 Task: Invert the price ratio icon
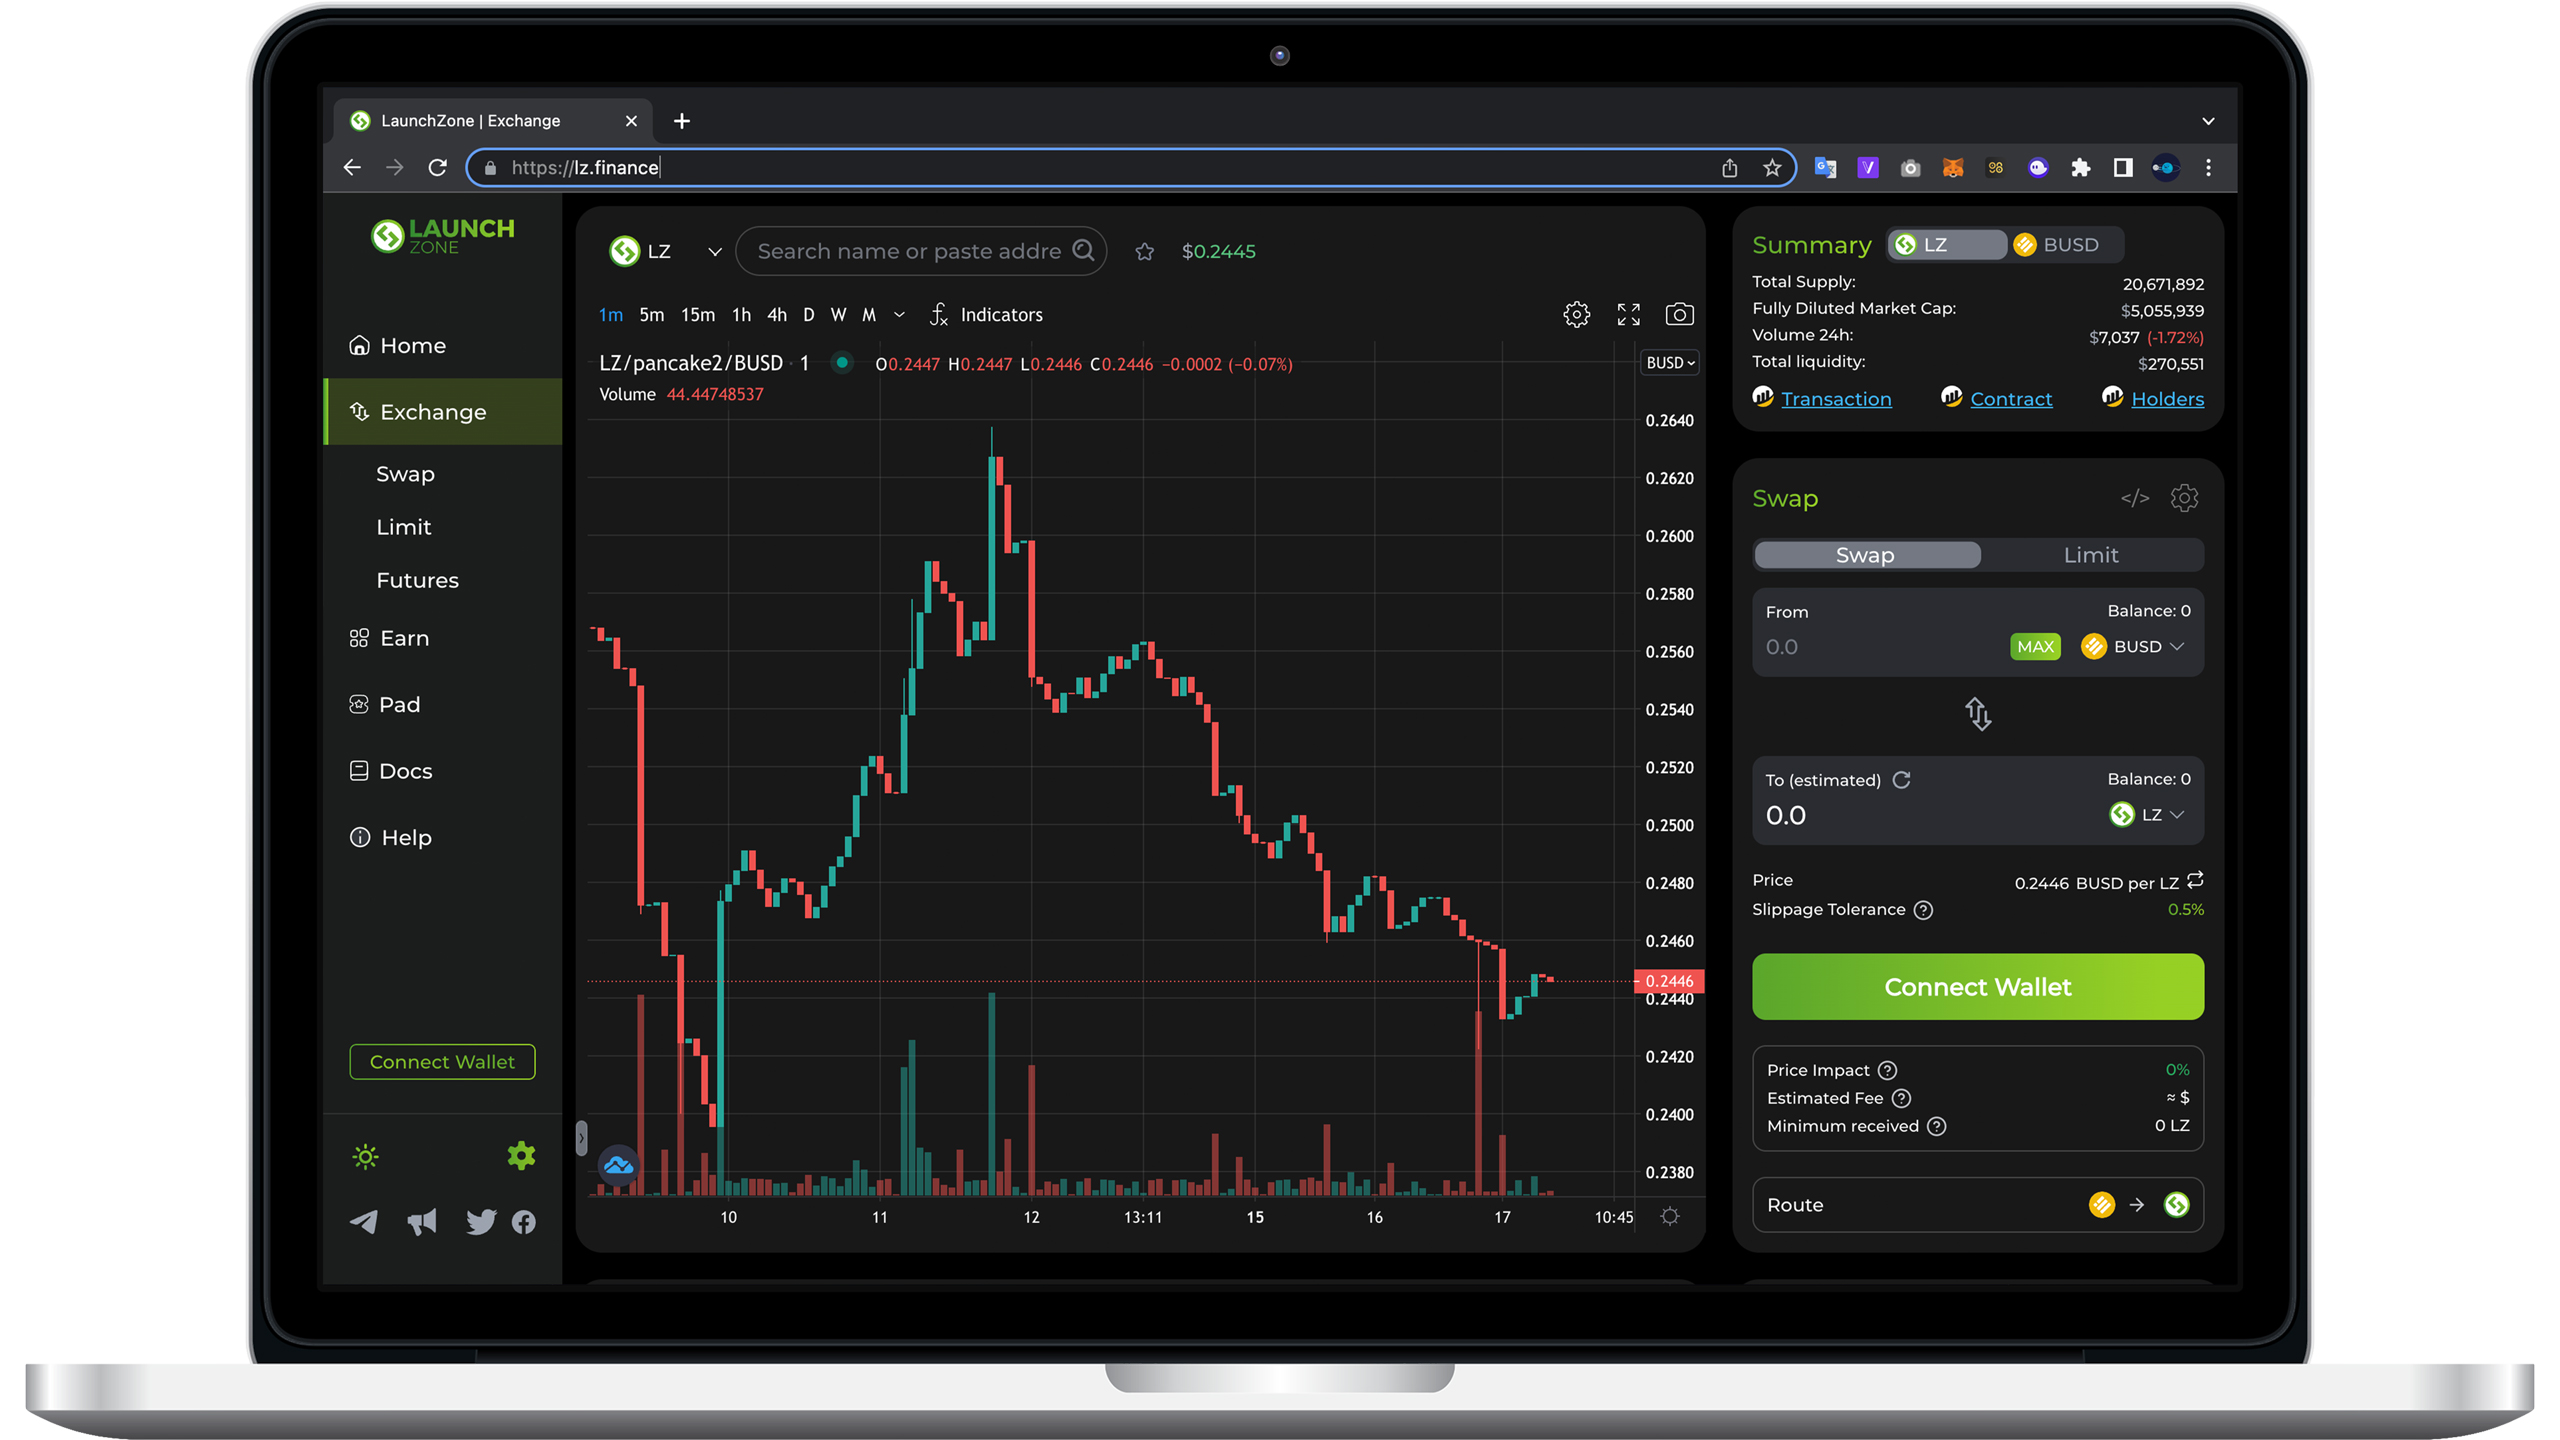coord(2194,881)
